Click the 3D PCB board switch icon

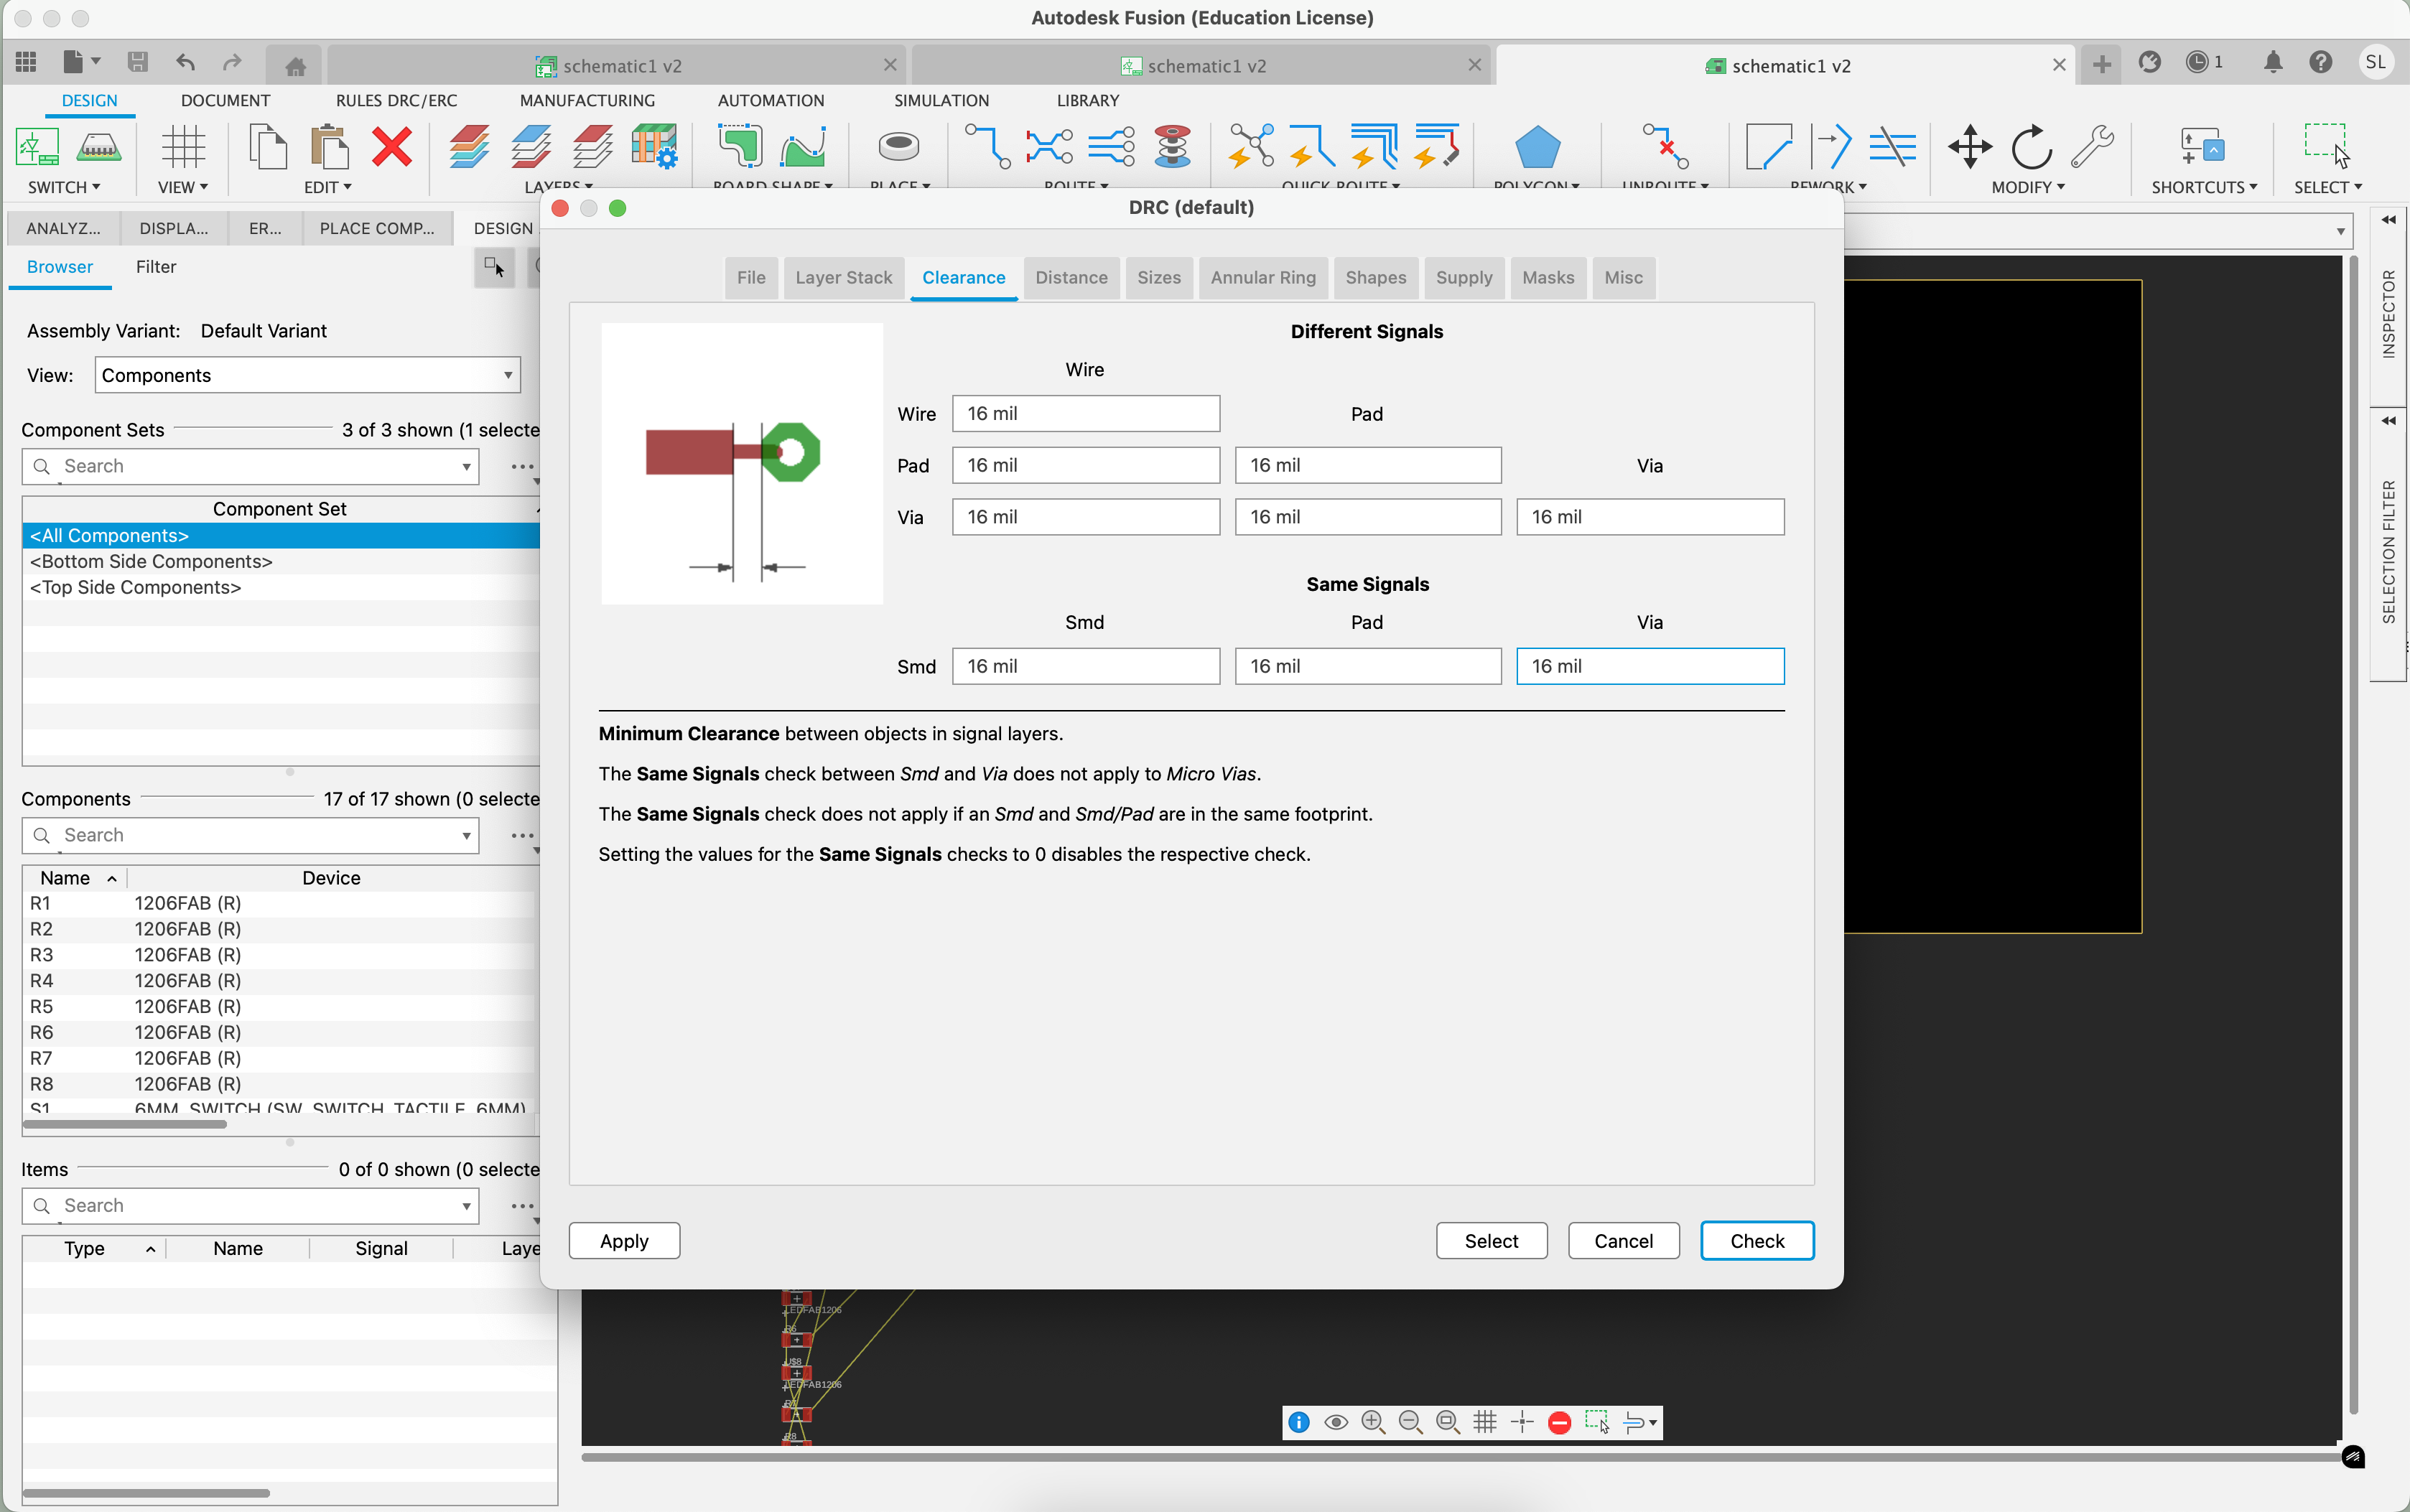[99, 147]
